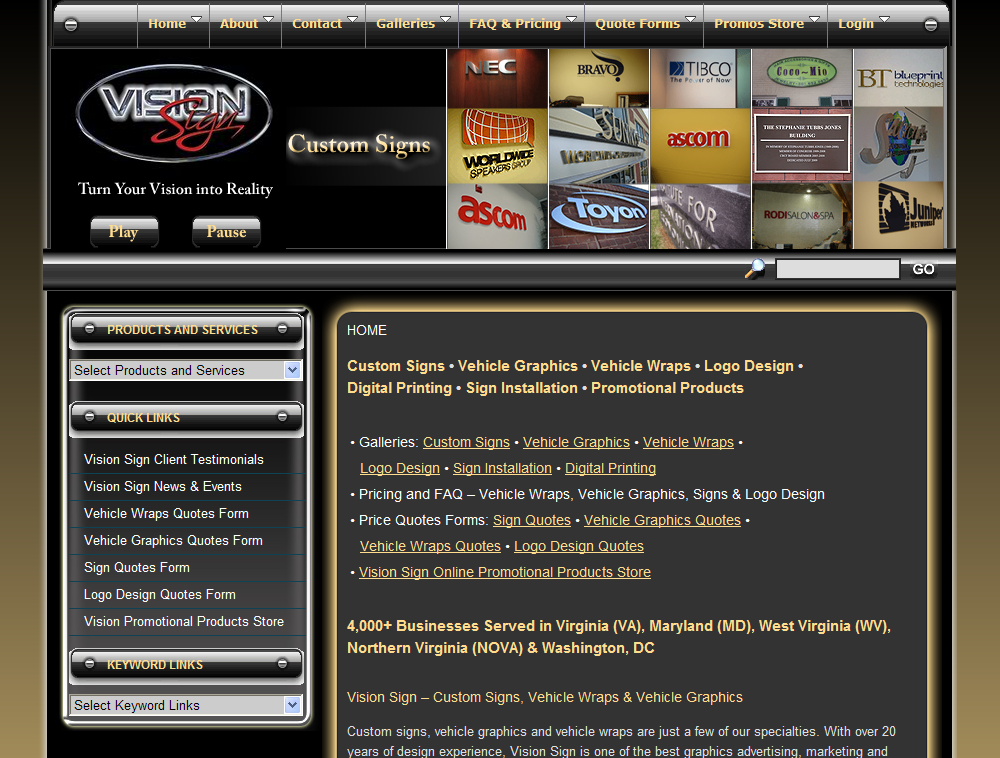Open FAQ & Pricing menu
The width and height of the screenshot is (1000, 758).
(x=522, y=23)
